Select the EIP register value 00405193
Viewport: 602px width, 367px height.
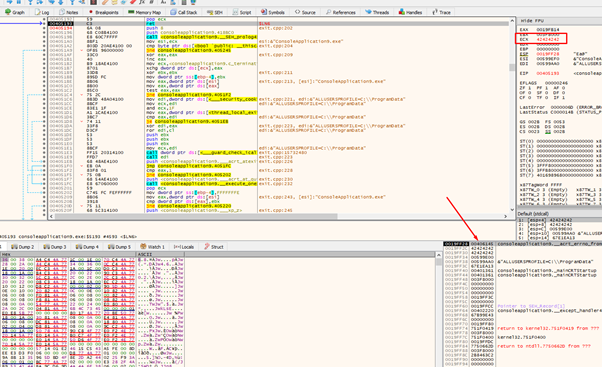pos(547,73)
